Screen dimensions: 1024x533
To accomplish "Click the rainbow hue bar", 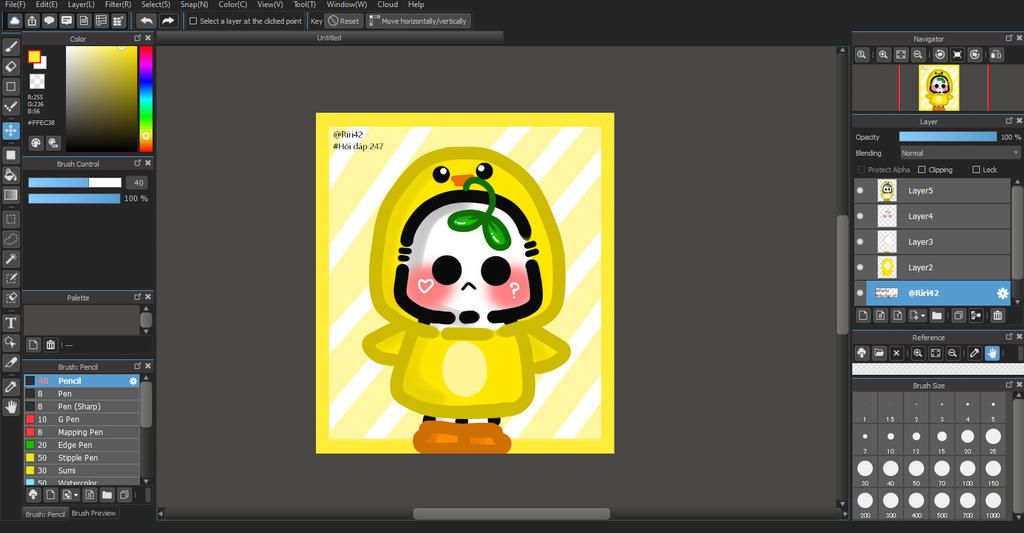I will tap(146, 99).
